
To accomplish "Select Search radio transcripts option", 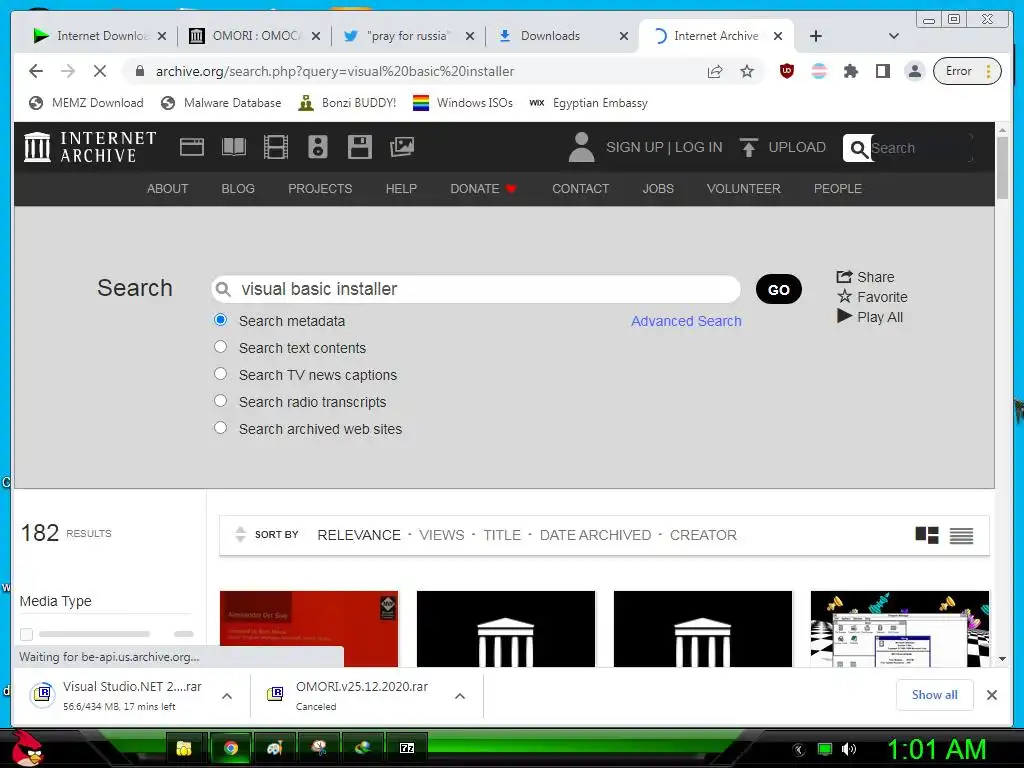I will click(x=221, y=400).
